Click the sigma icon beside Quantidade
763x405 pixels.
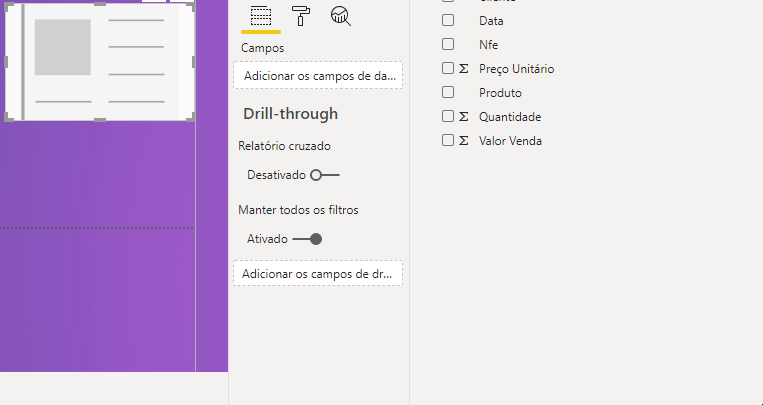[463, 117]
